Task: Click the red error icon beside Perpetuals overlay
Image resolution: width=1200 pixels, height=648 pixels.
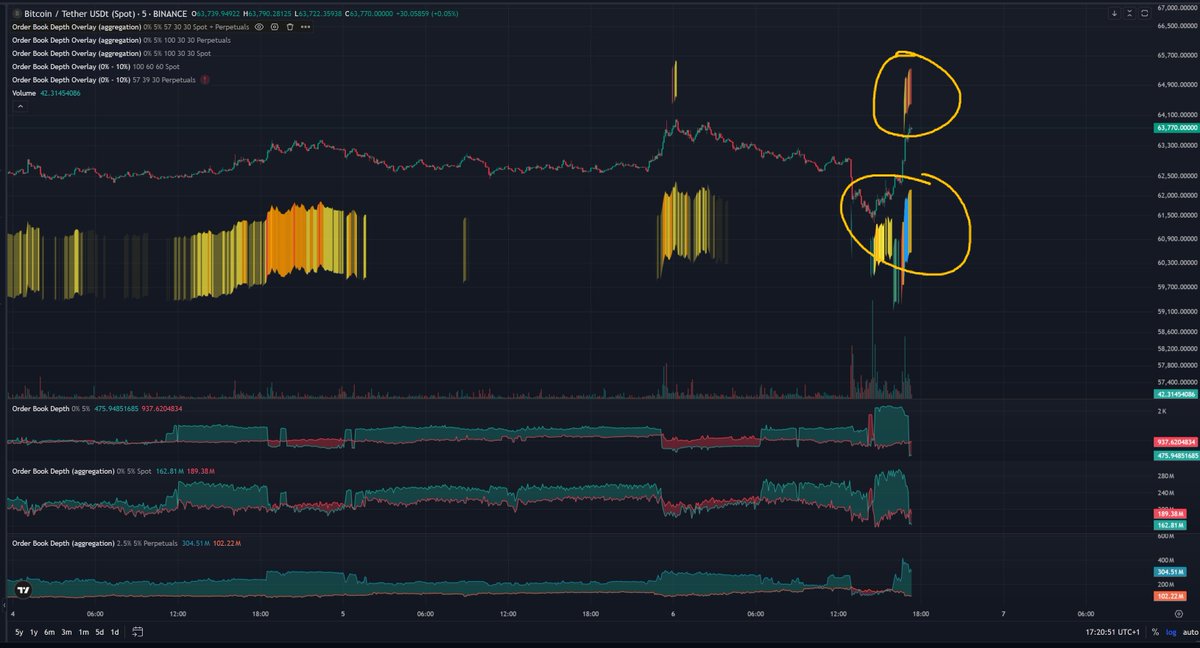Action: click(x=205, y=80)
